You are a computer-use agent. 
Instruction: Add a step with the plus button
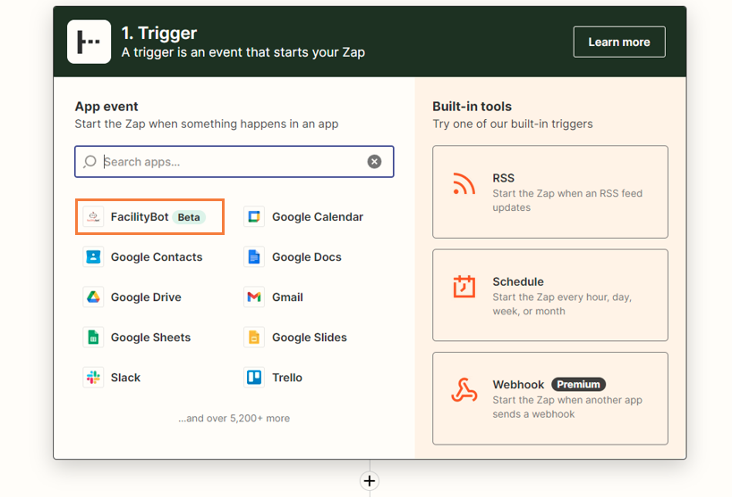point(369,481)
